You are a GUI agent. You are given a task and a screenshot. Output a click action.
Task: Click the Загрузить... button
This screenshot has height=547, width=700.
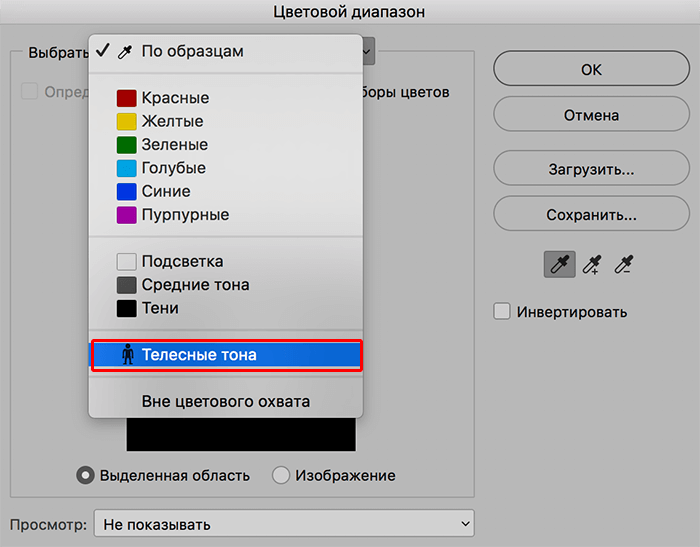tap(592, 168)
